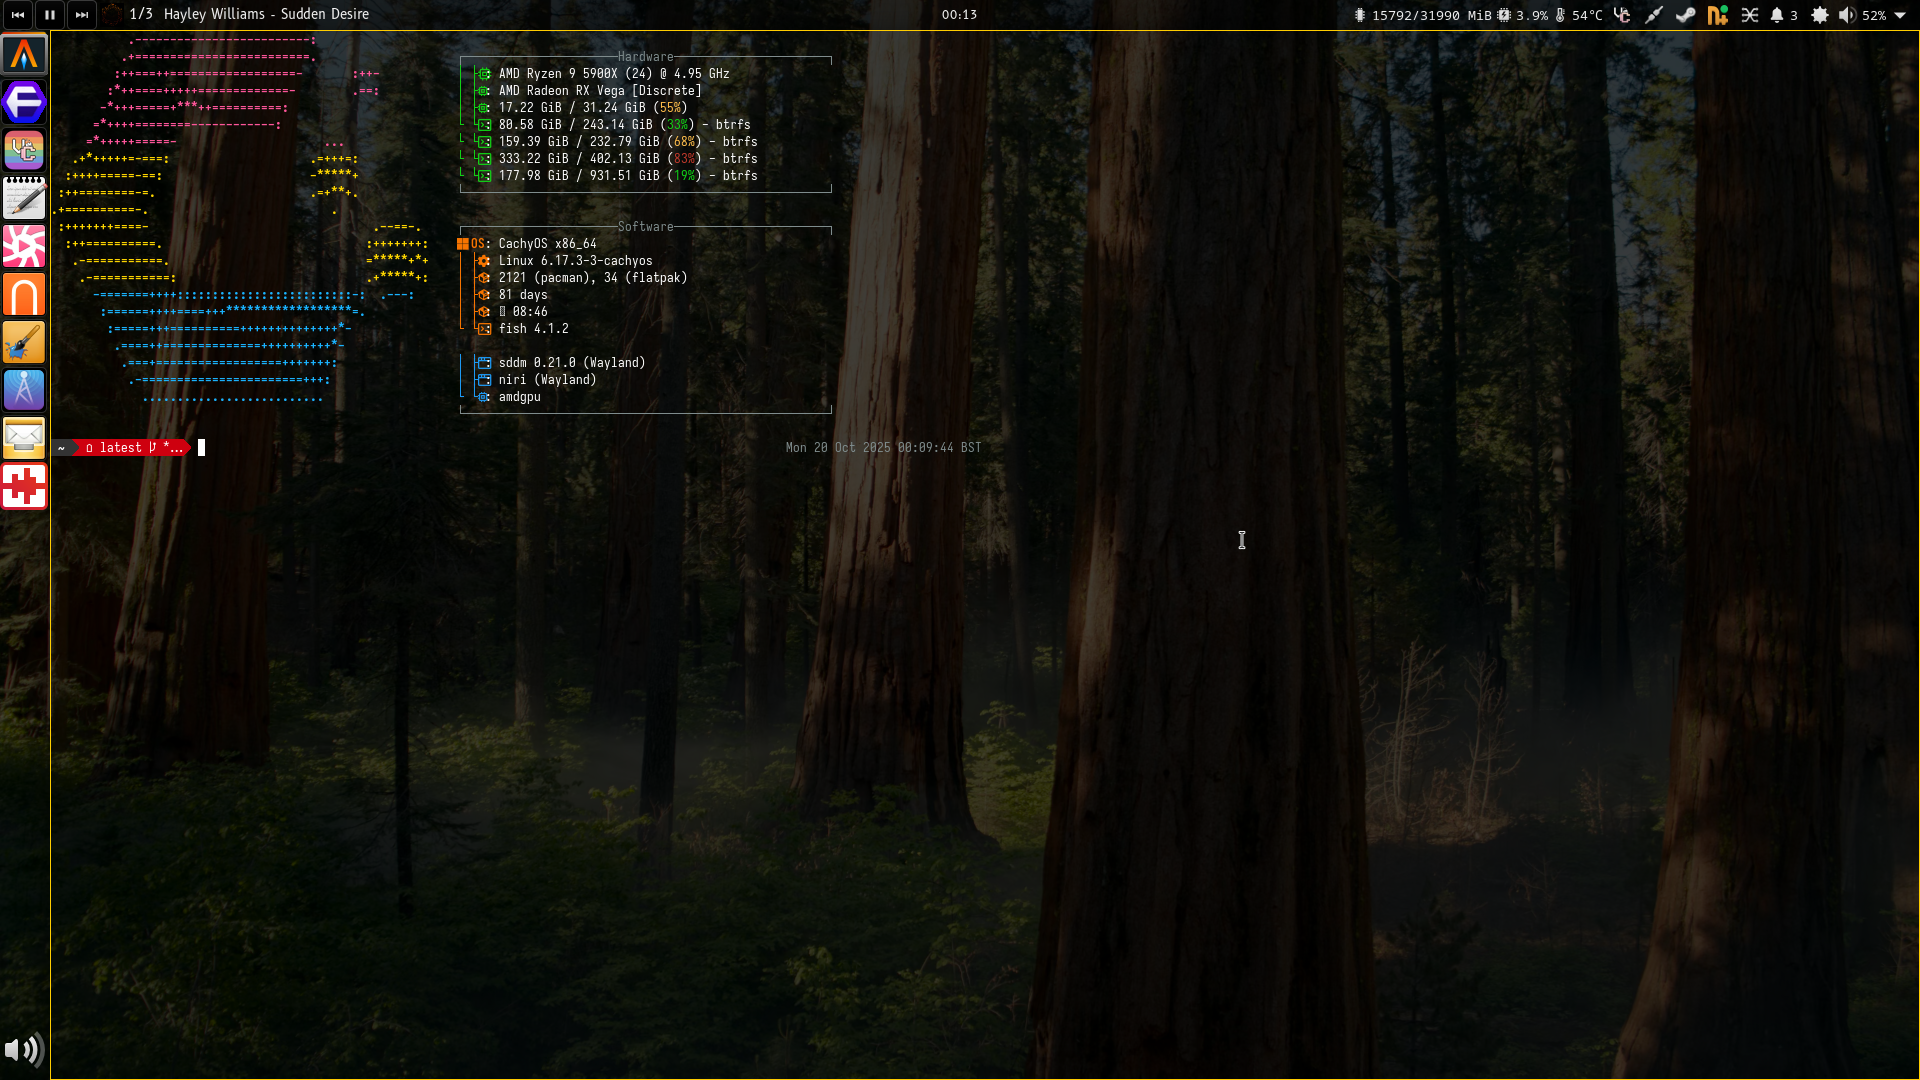Launch the purple hexagon F app
Viewport: 1920px width, 1080px height.
24,102
